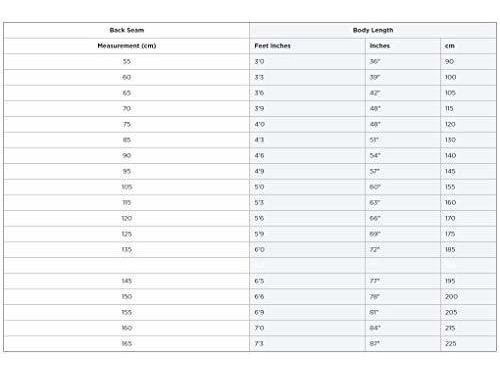Viewport: 500px width, 376px height.
Task: Click the 7'0 feet inches cell
Action: [307, 328]
